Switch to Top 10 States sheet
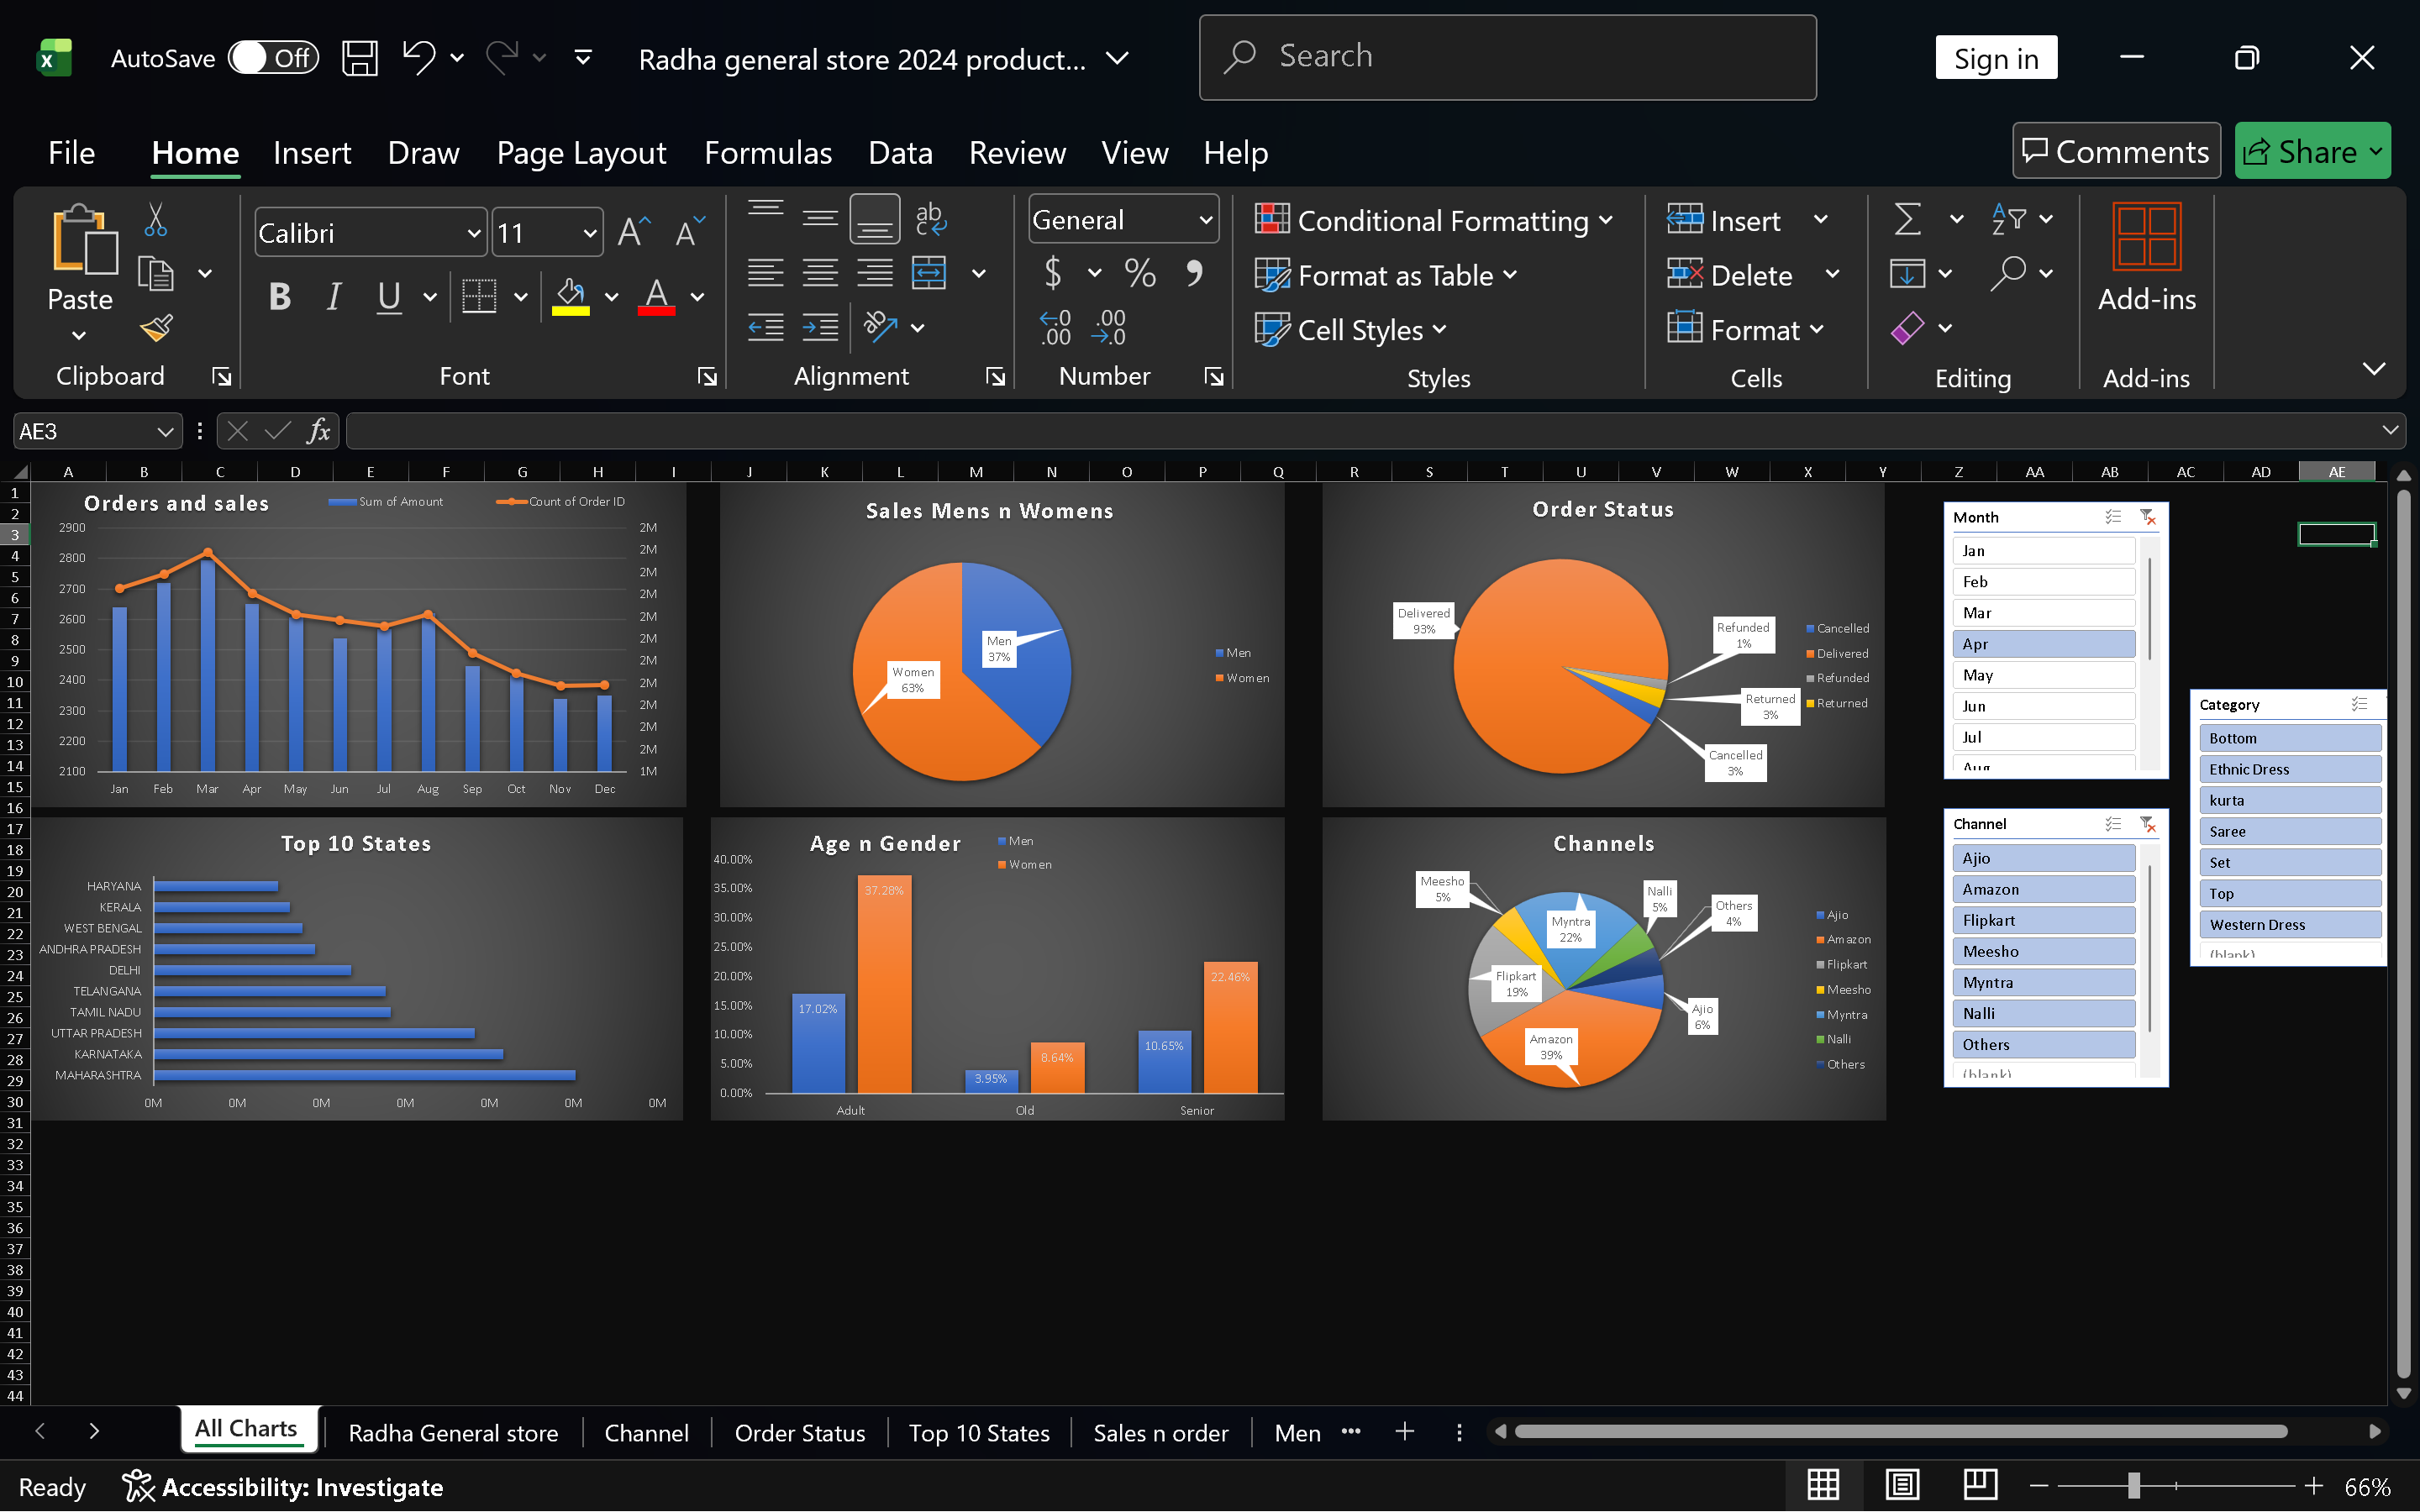This screenshot has height=1512, width=2420. [x=979, y=1432]
